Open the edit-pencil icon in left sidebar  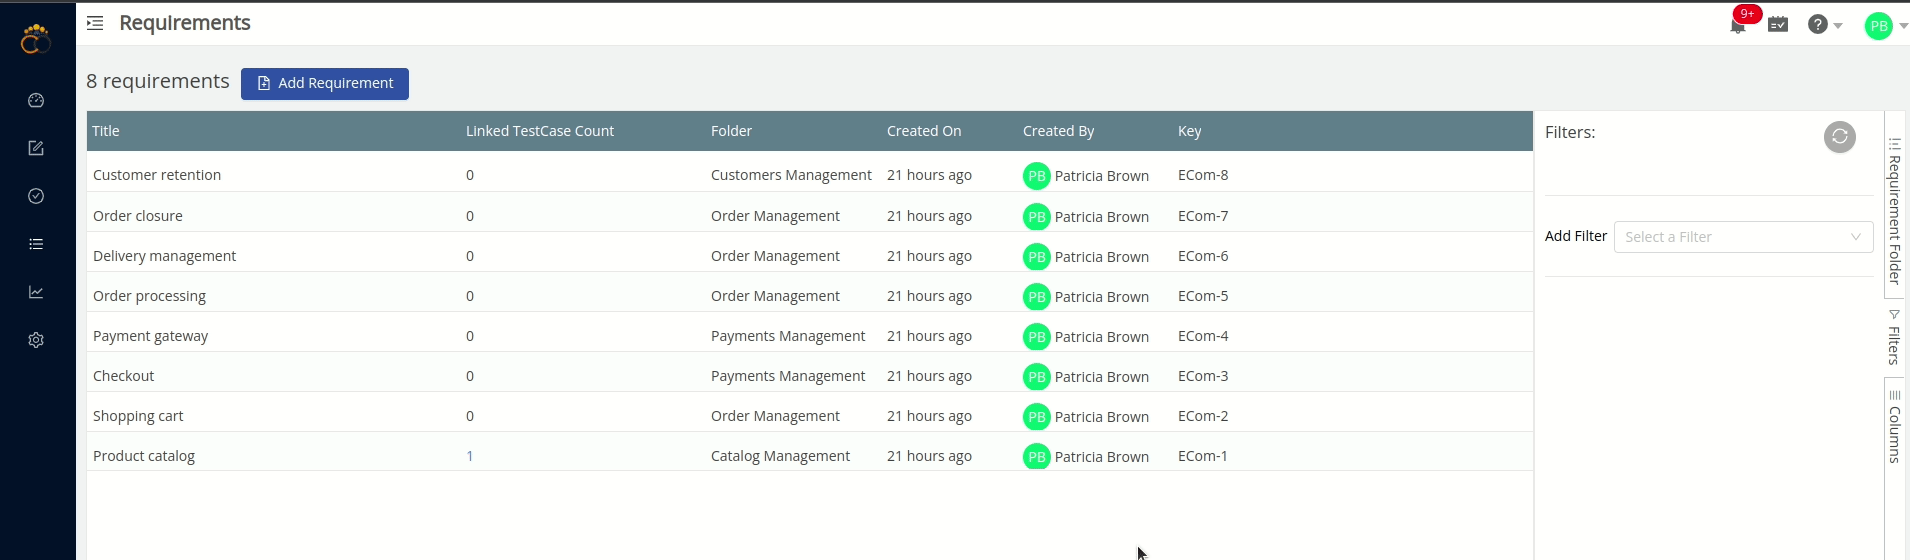click(x=36, y=148)
